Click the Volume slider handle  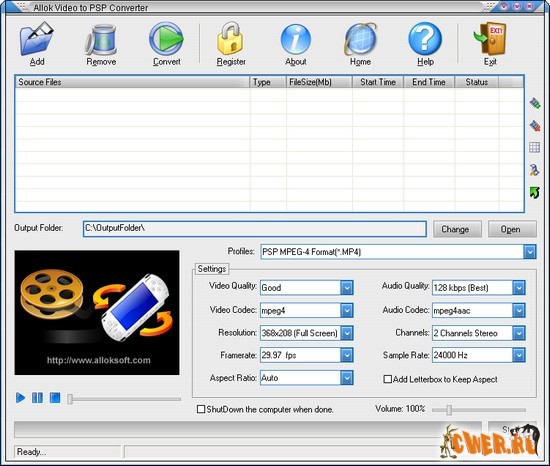click(449, 410)
